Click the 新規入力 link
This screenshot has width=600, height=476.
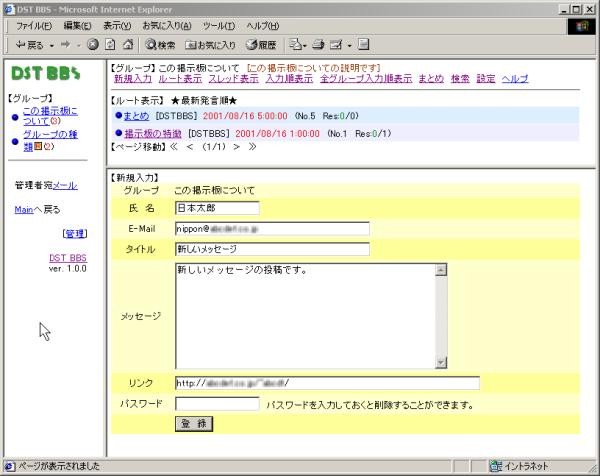(x=133, y=78)
